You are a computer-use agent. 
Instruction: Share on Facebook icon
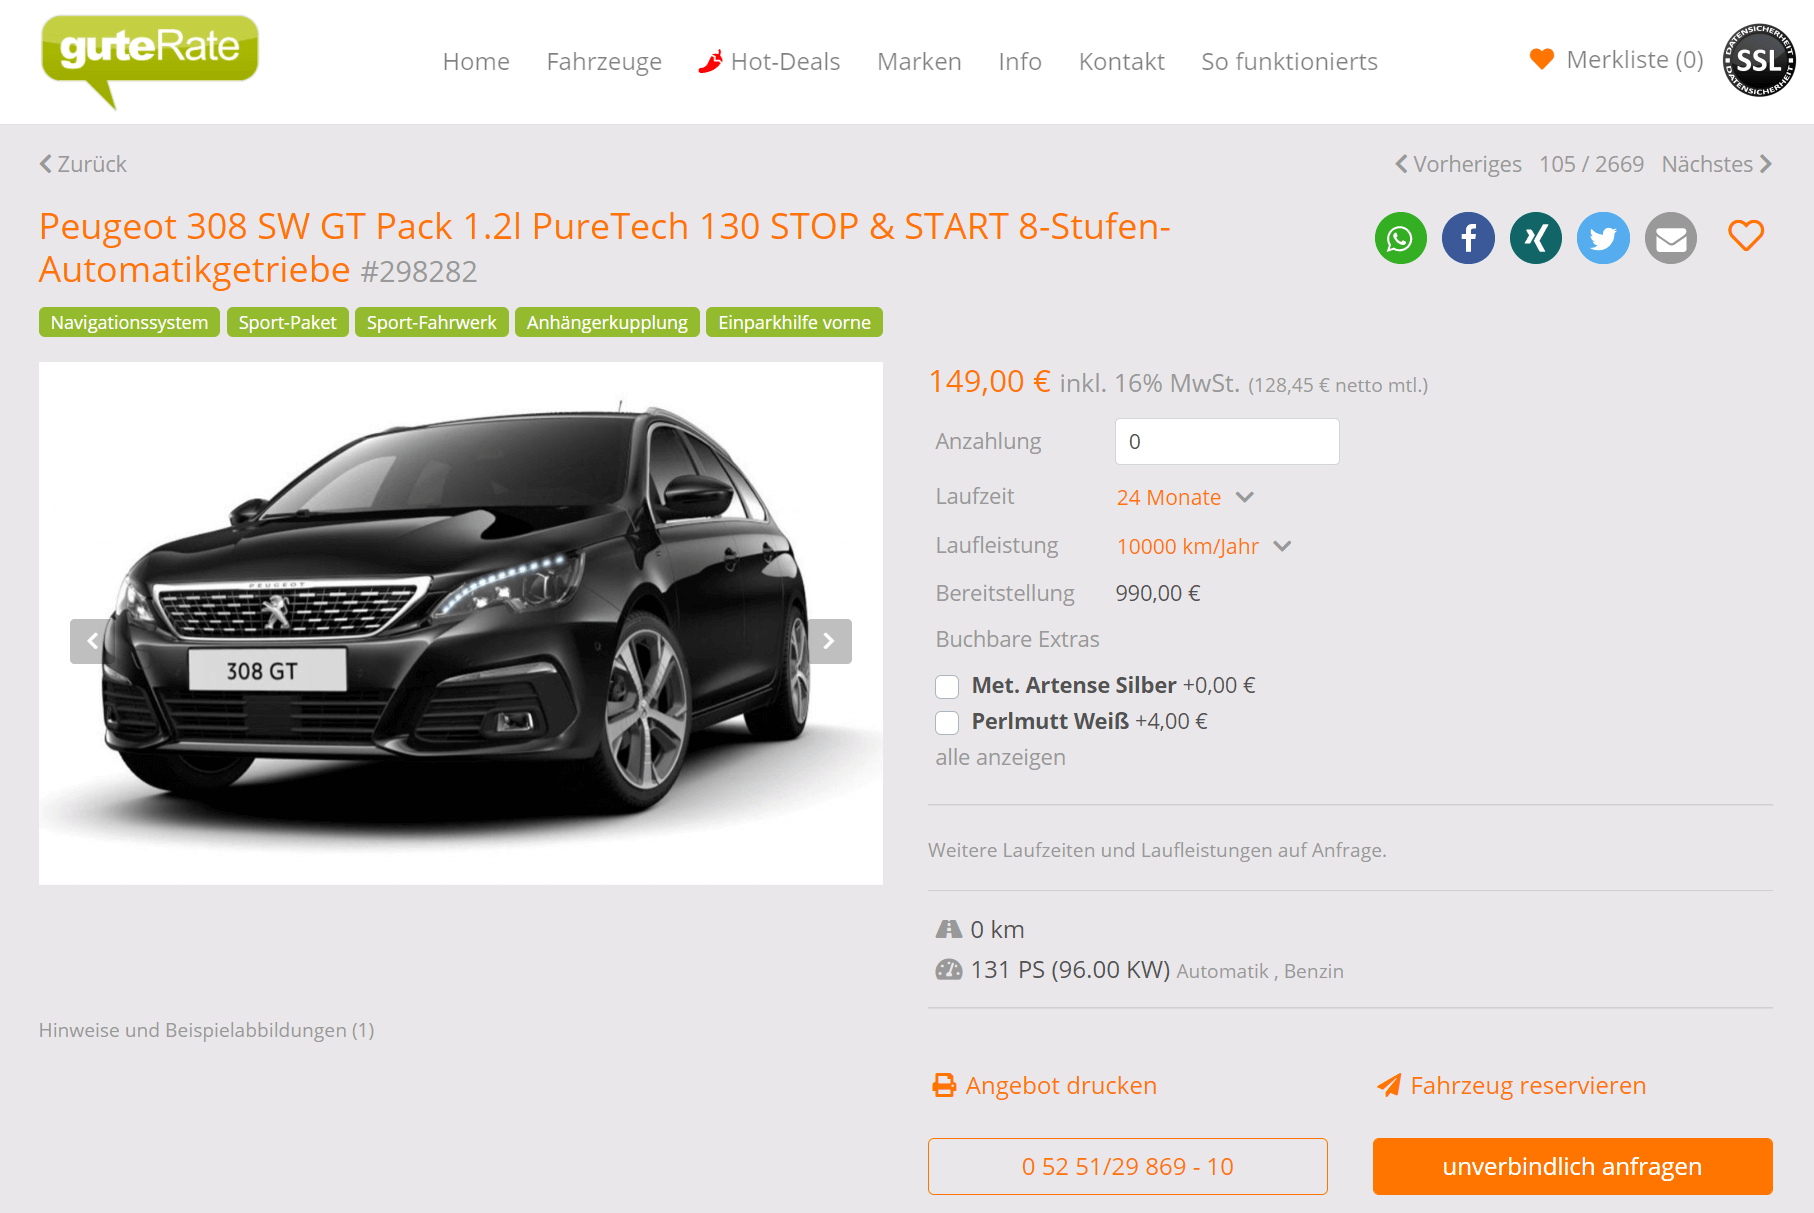pos(1468,238)
